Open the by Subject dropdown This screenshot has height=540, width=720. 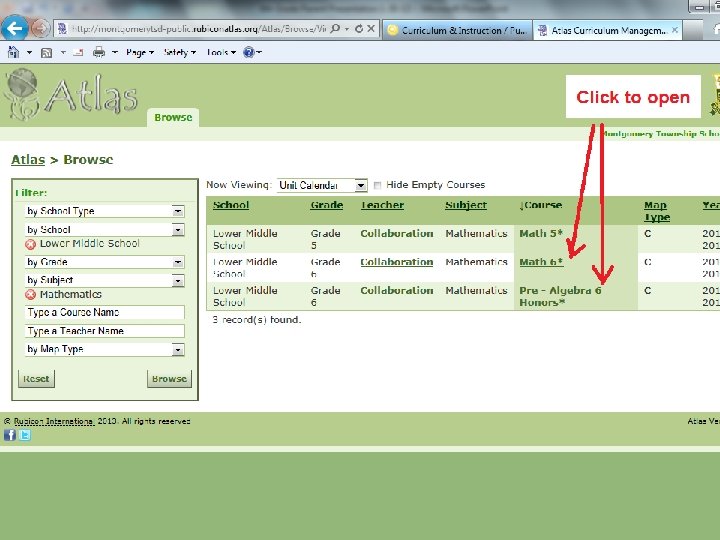pos(178,281)
